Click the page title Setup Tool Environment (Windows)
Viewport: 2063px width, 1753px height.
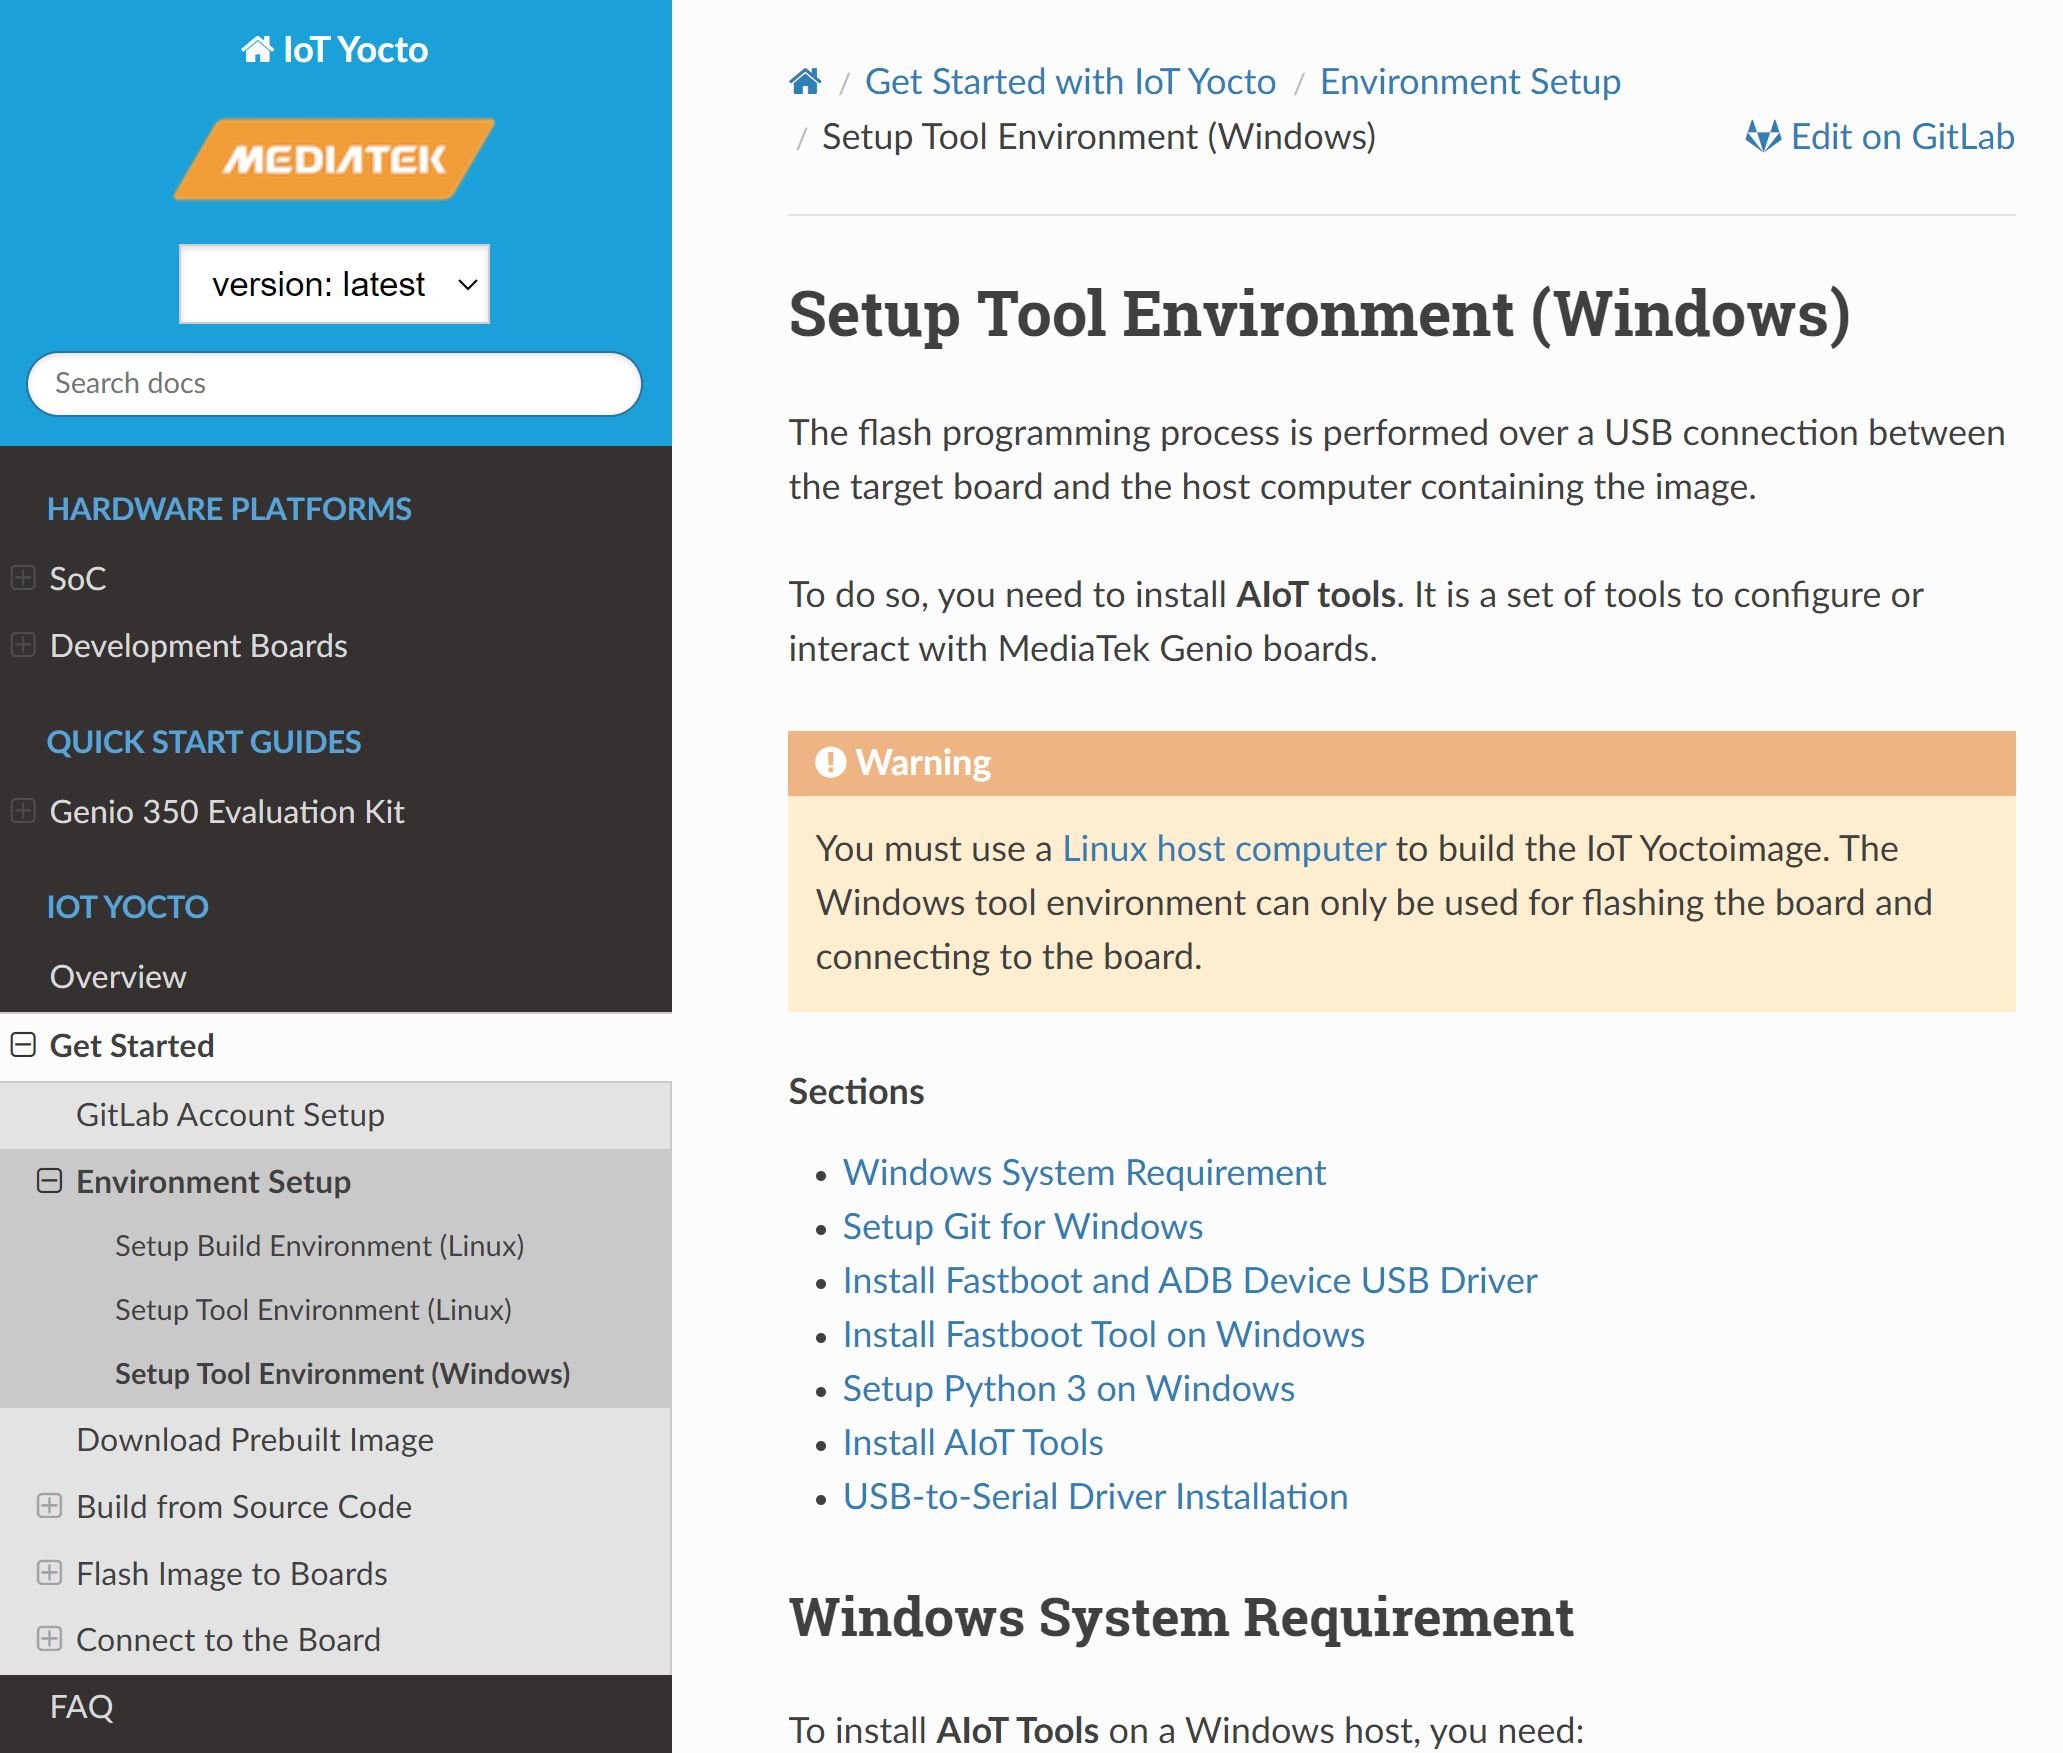1320,314
